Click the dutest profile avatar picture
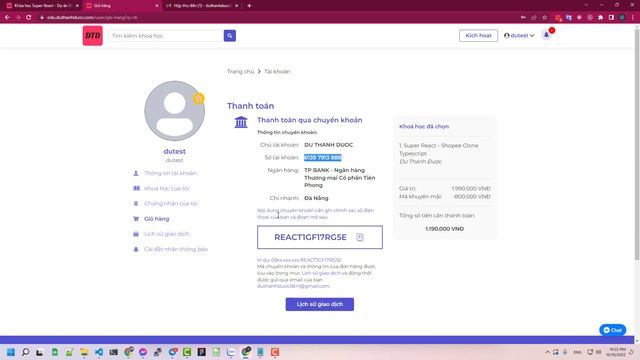 [175, 111]
